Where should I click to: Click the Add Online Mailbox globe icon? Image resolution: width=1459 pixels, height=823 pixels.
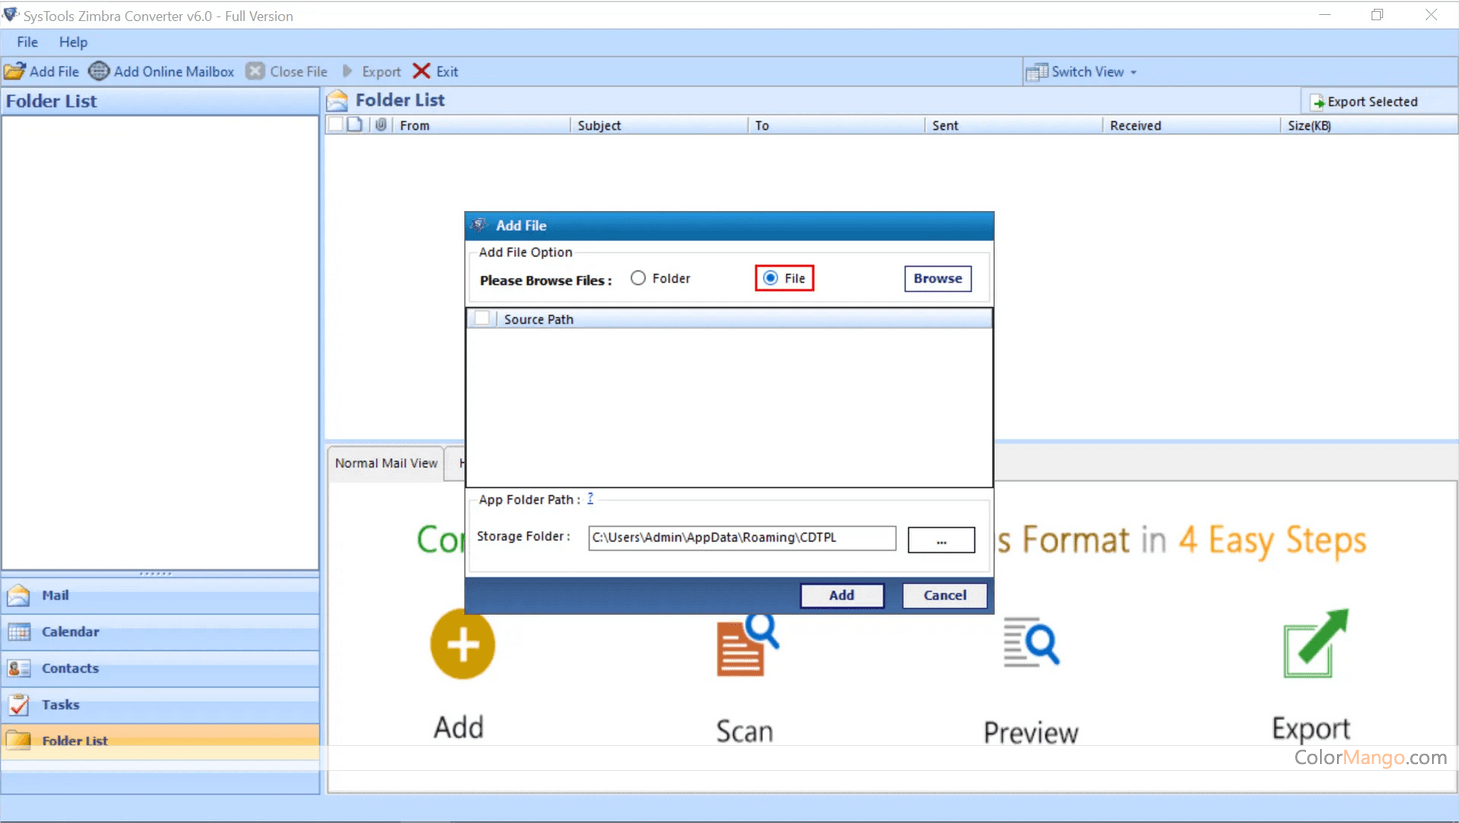(x=99, y=71)
